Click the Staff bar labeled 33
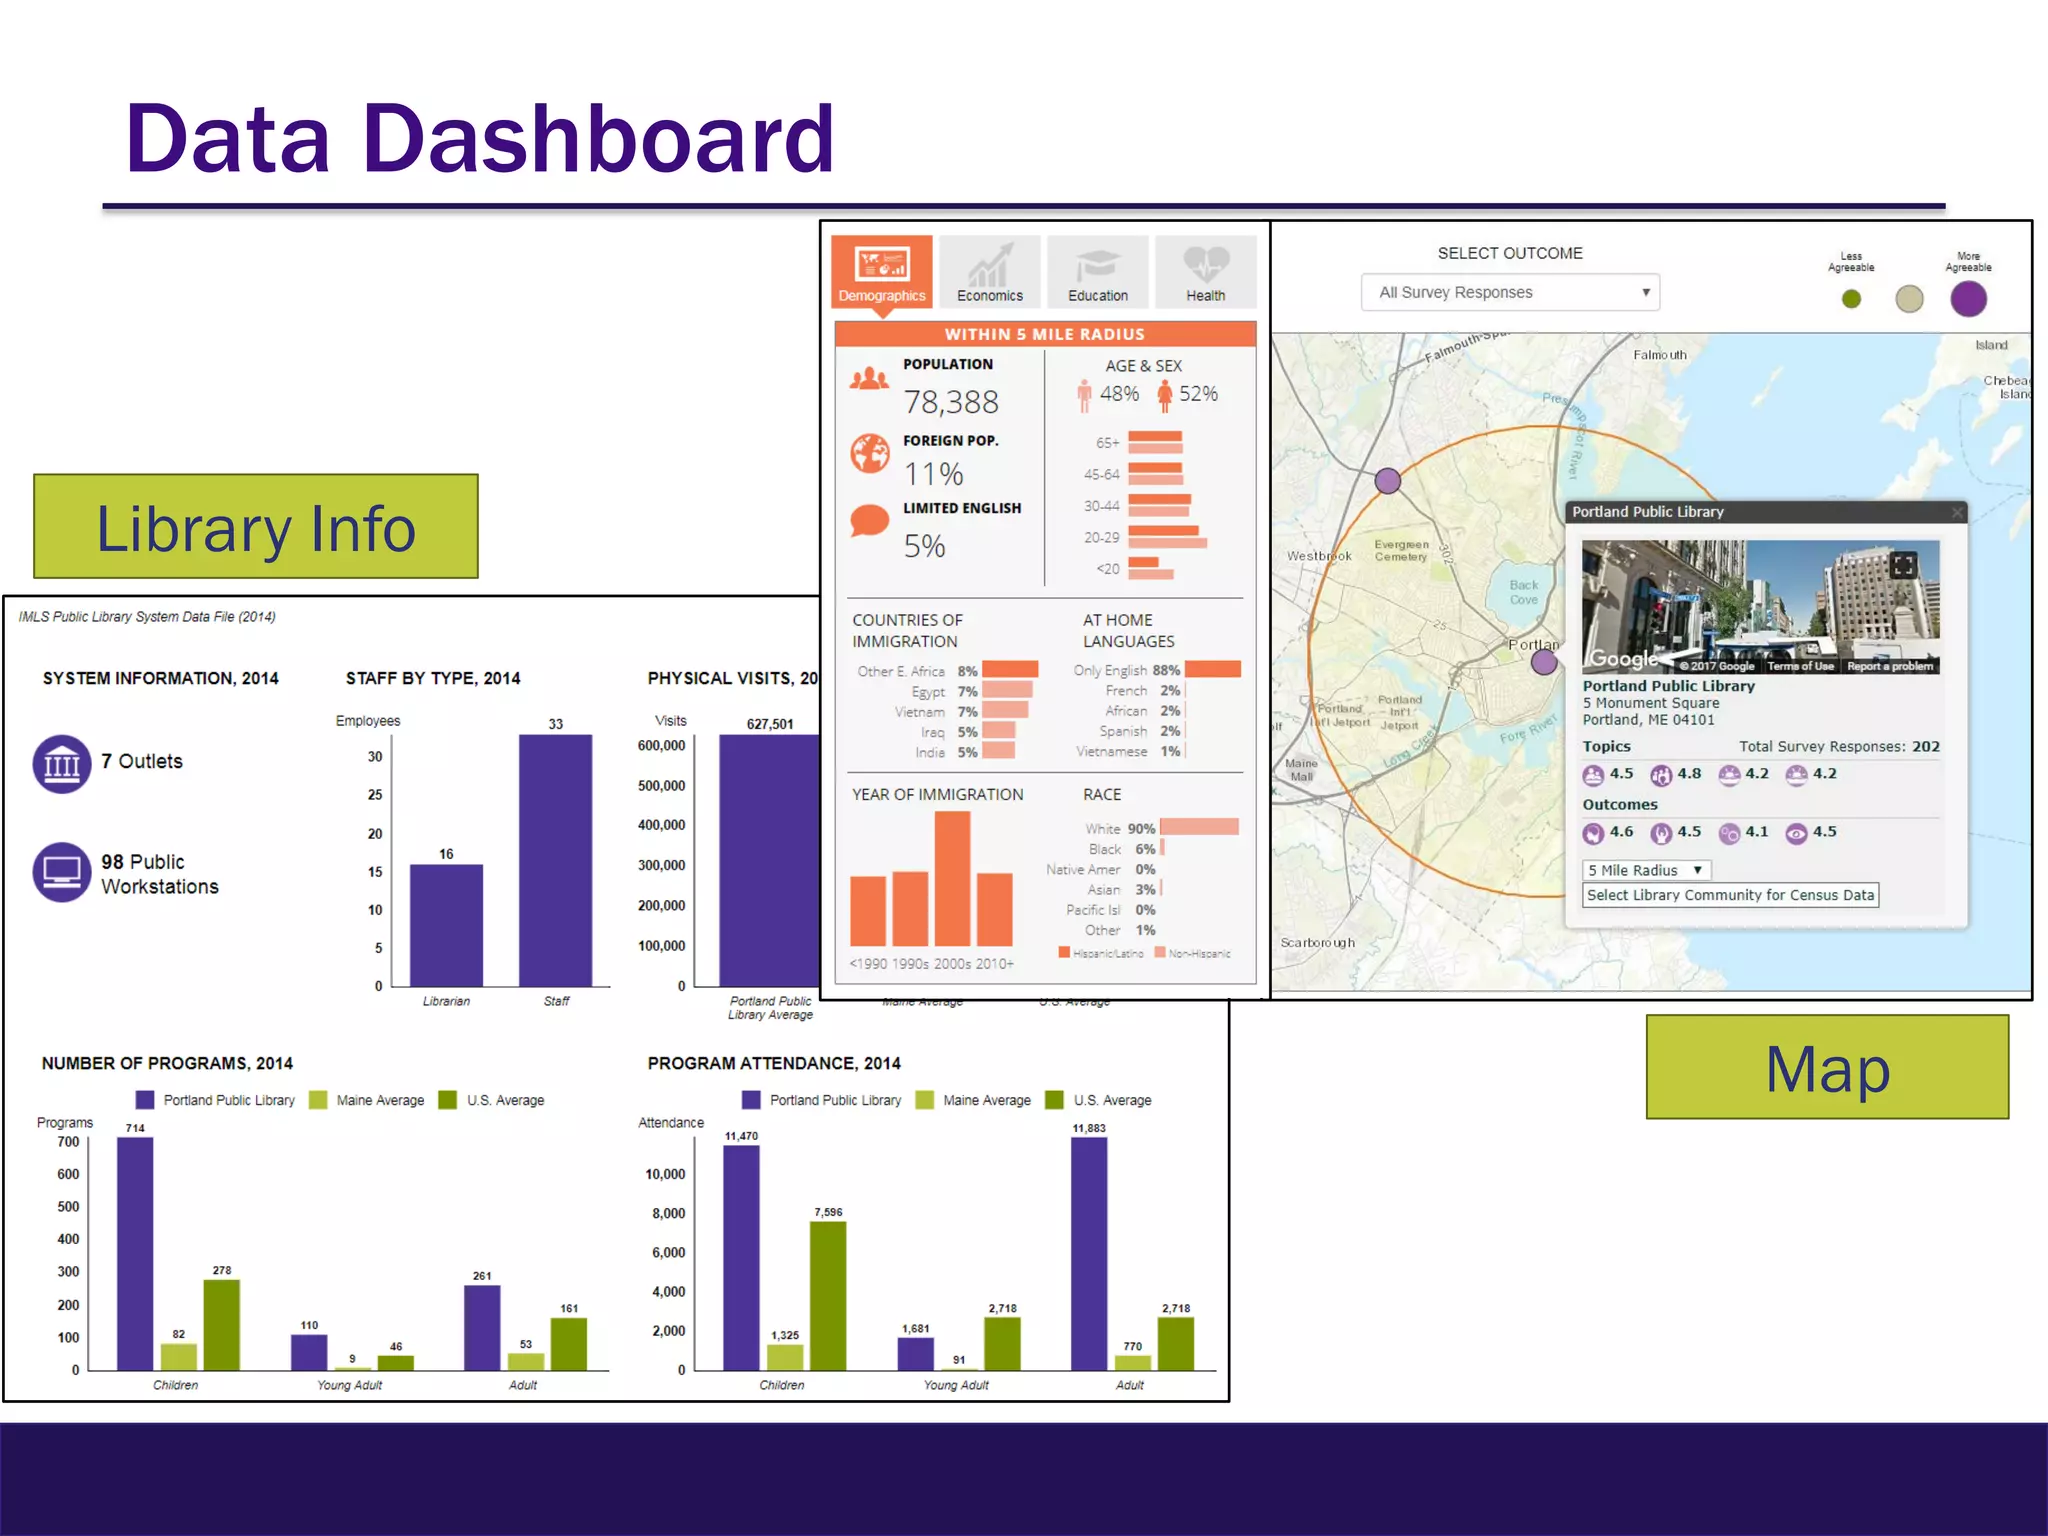Viewport: 2048px width, 1536px height. click(555, 861)
